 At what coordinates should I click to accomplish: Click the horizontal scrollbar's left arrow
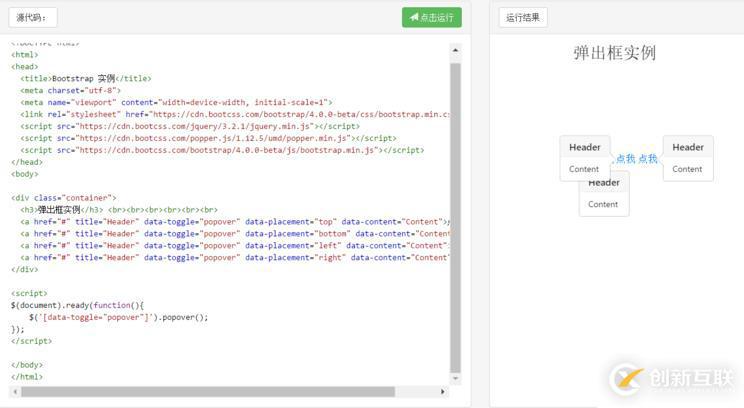pyautogui.click(x=16, y=392)
